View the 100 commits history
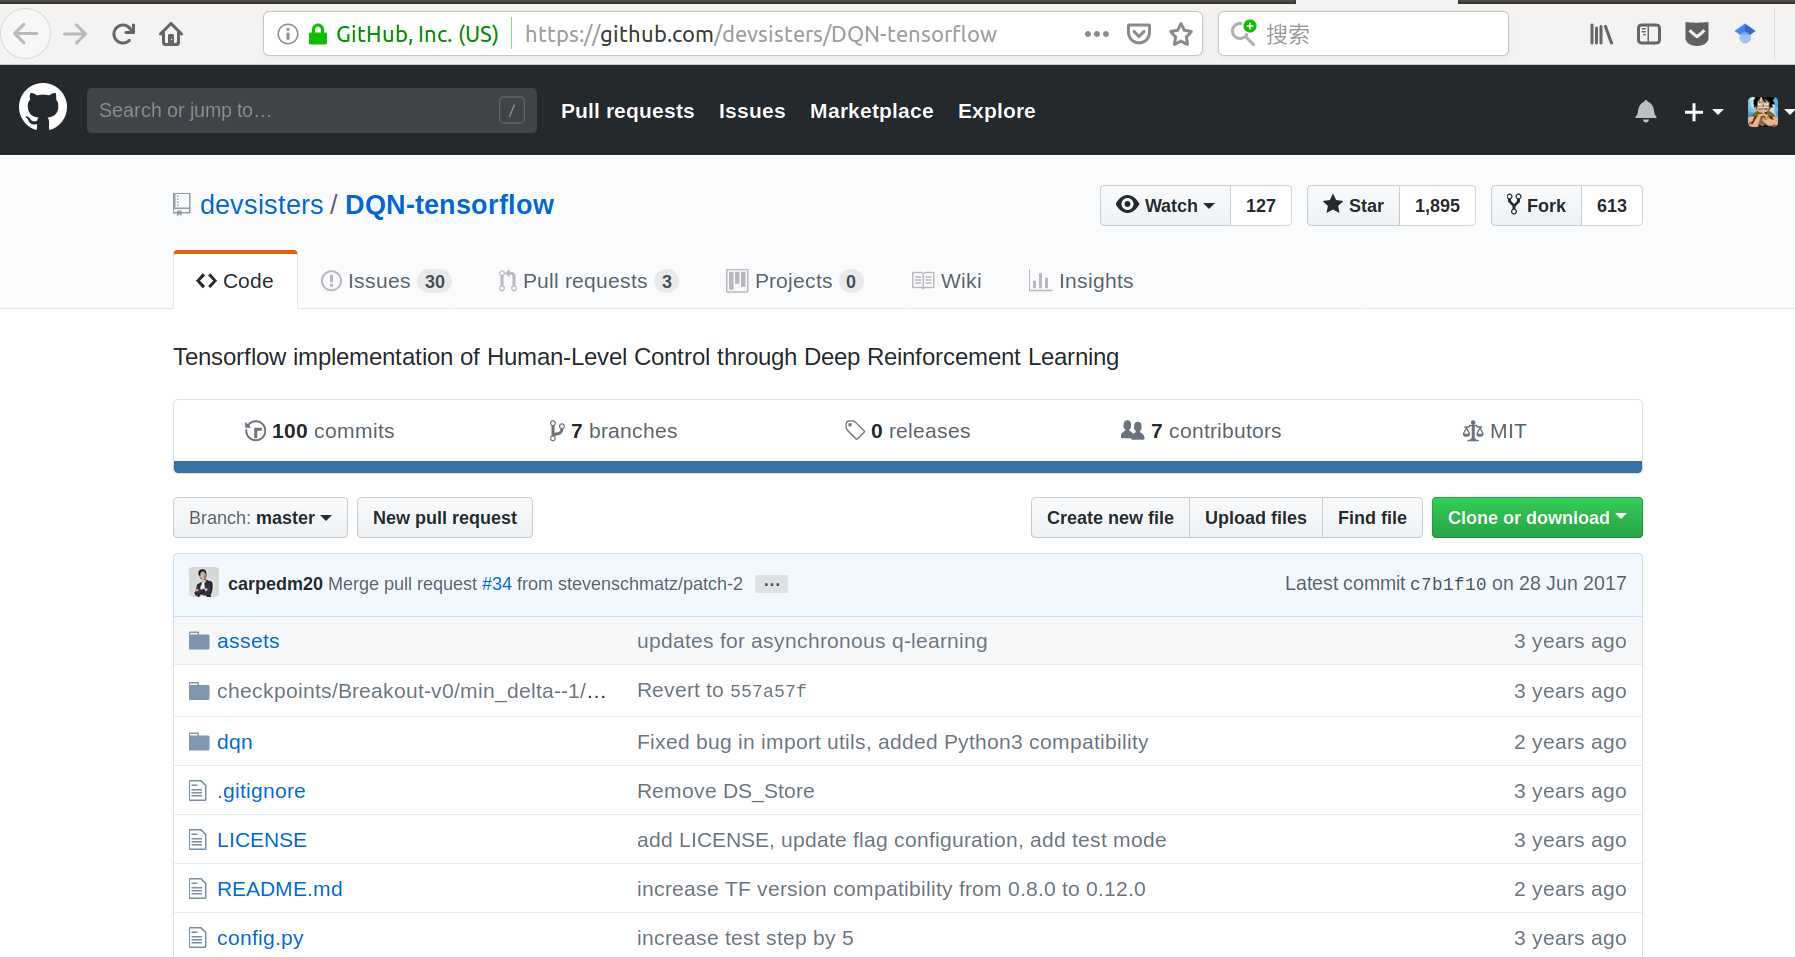Image resolution: width=1795 pixels, height=957 pixels. (x=320, y=431)
